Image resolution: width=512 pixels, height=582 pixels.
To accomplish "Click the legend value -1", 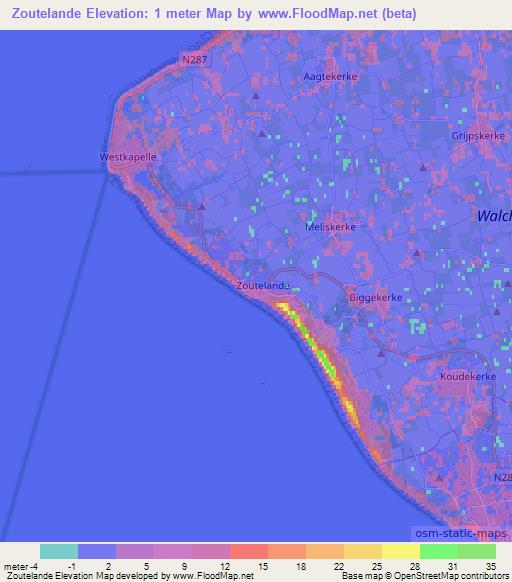I will tap(72, 567).
